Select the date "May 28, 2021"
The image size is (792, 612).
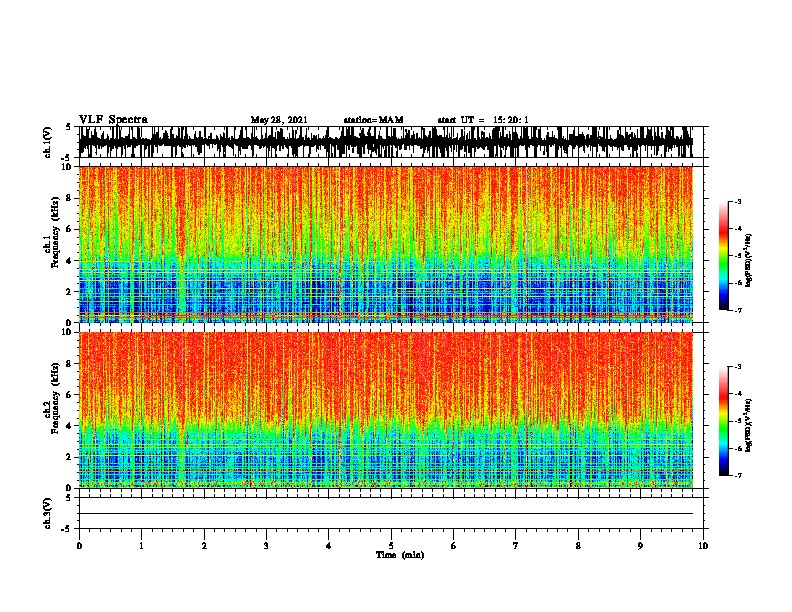click(x=279, y=120)
